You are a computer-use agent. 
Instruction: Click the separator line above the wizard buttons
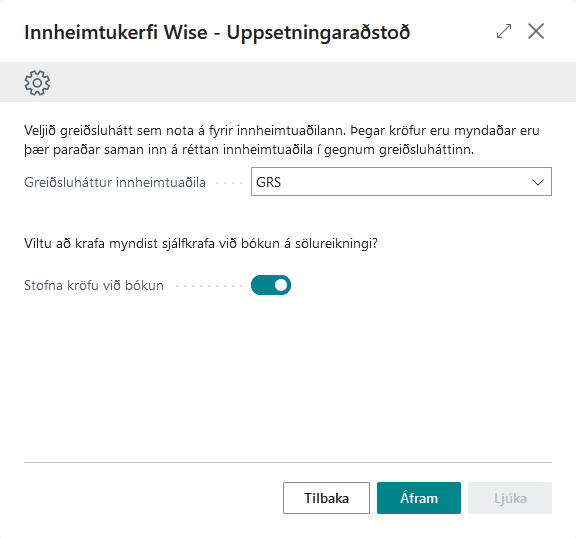coord(288,462)
